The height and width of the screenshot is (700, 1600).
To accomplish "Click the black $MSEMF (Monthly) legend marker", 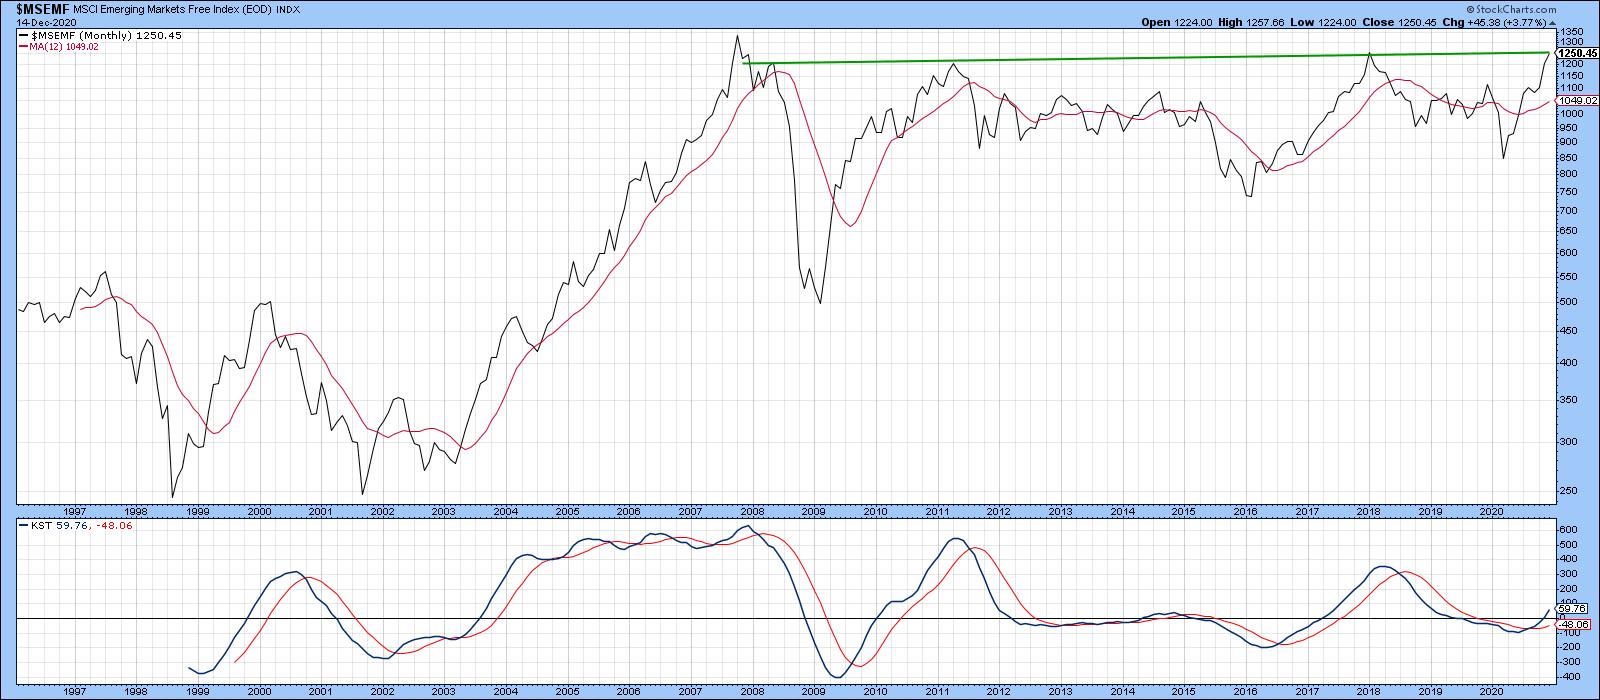I will [22, 35].
